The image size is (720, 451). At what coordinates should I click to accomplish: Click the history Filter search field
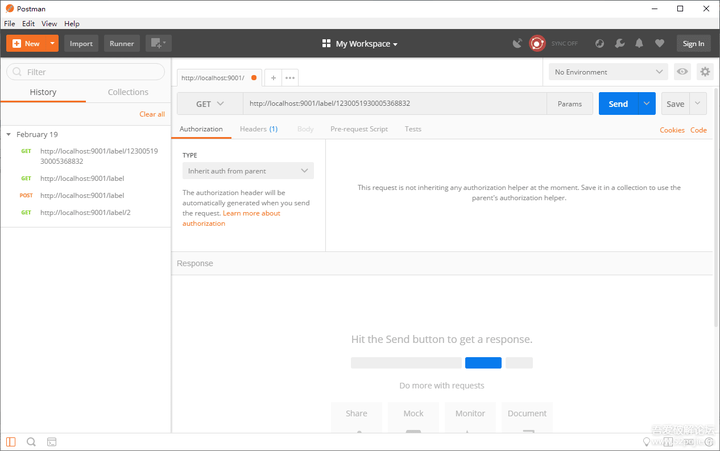click(x=85, y=72)
